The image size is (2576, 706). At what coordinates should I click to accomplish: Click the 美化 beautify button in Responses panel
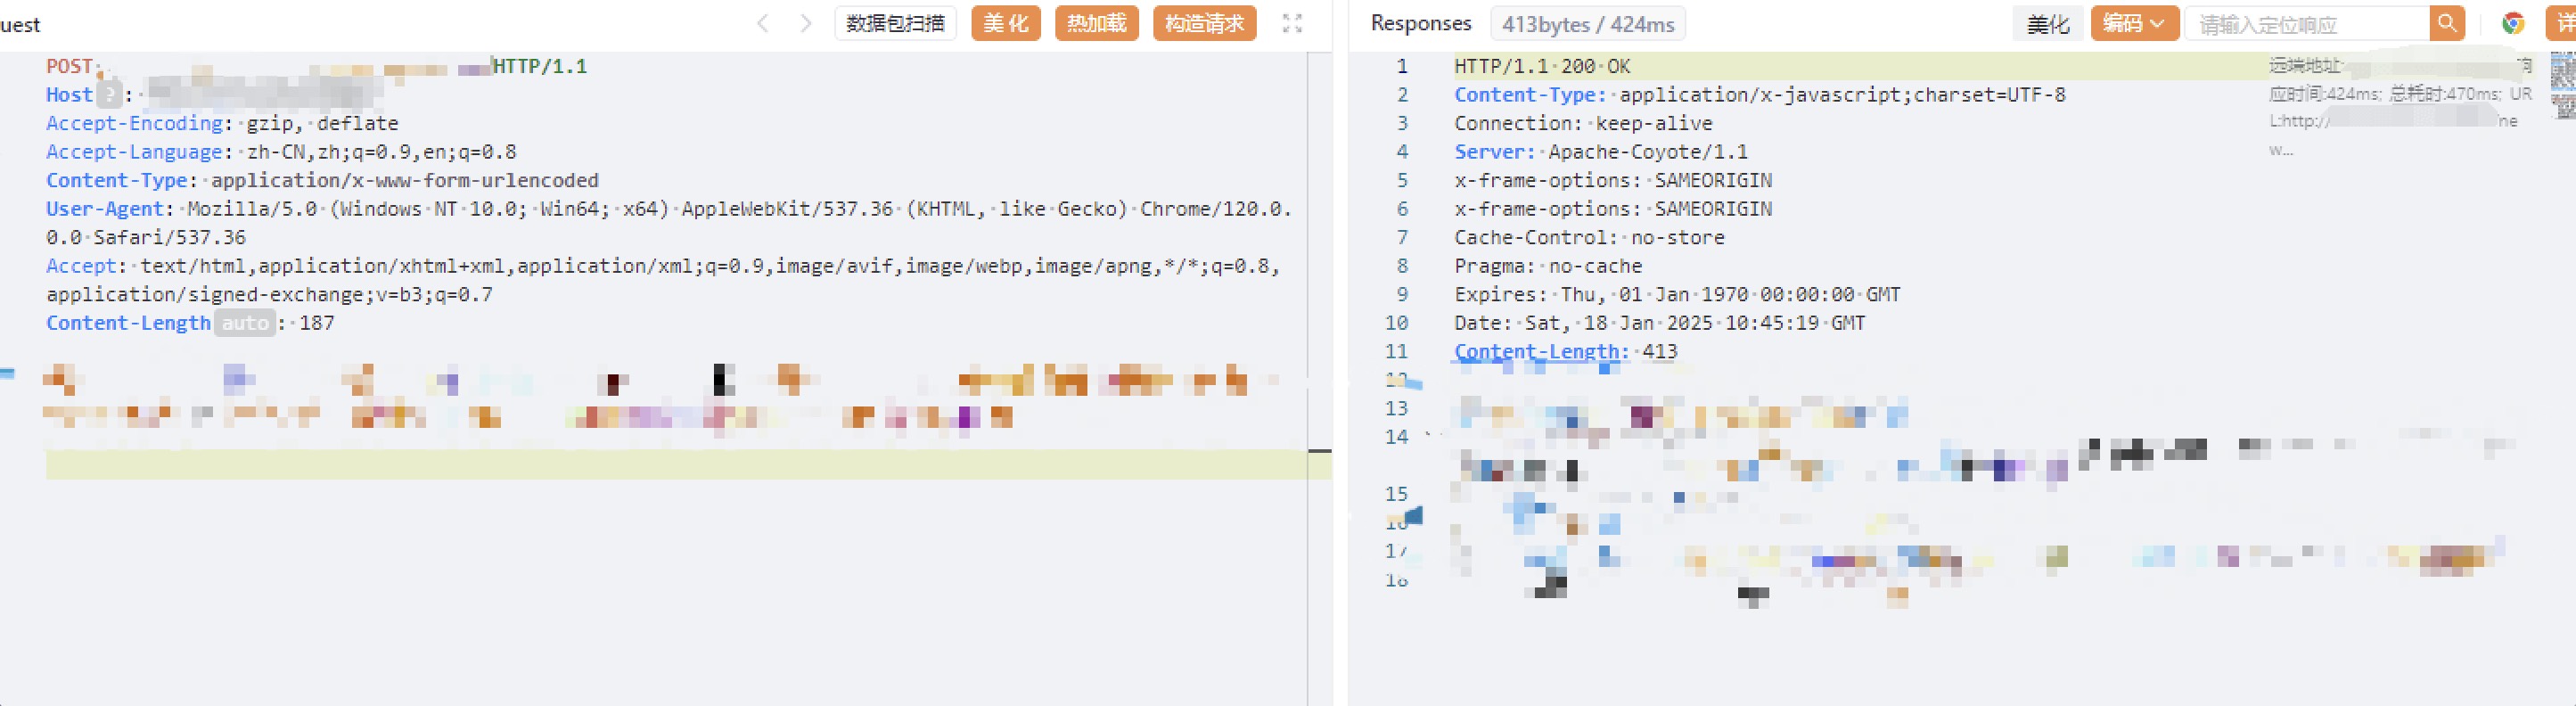(x=2048, y=23)
